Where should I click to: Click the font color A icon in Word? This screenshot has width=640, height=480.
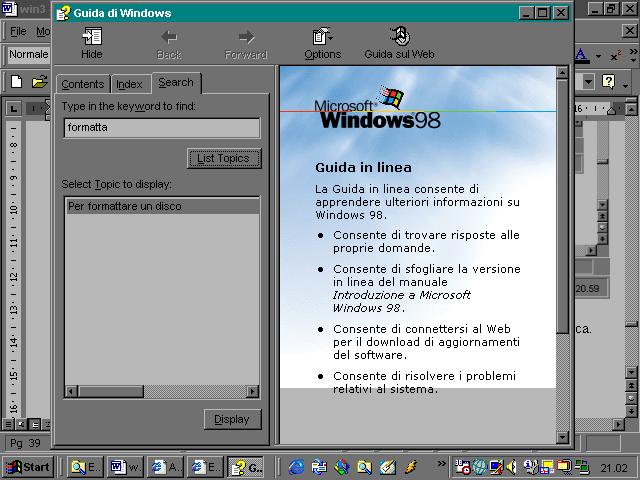point(582,55)
